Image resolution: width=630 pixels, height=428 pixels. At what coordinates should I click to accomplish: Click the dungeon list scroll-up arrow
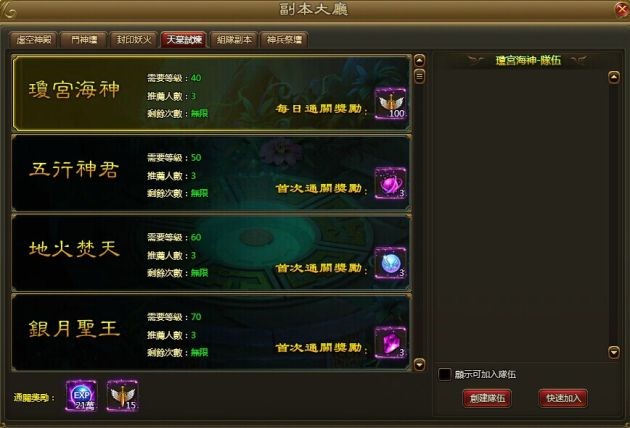pyautogui.click(x=419, y=61)
